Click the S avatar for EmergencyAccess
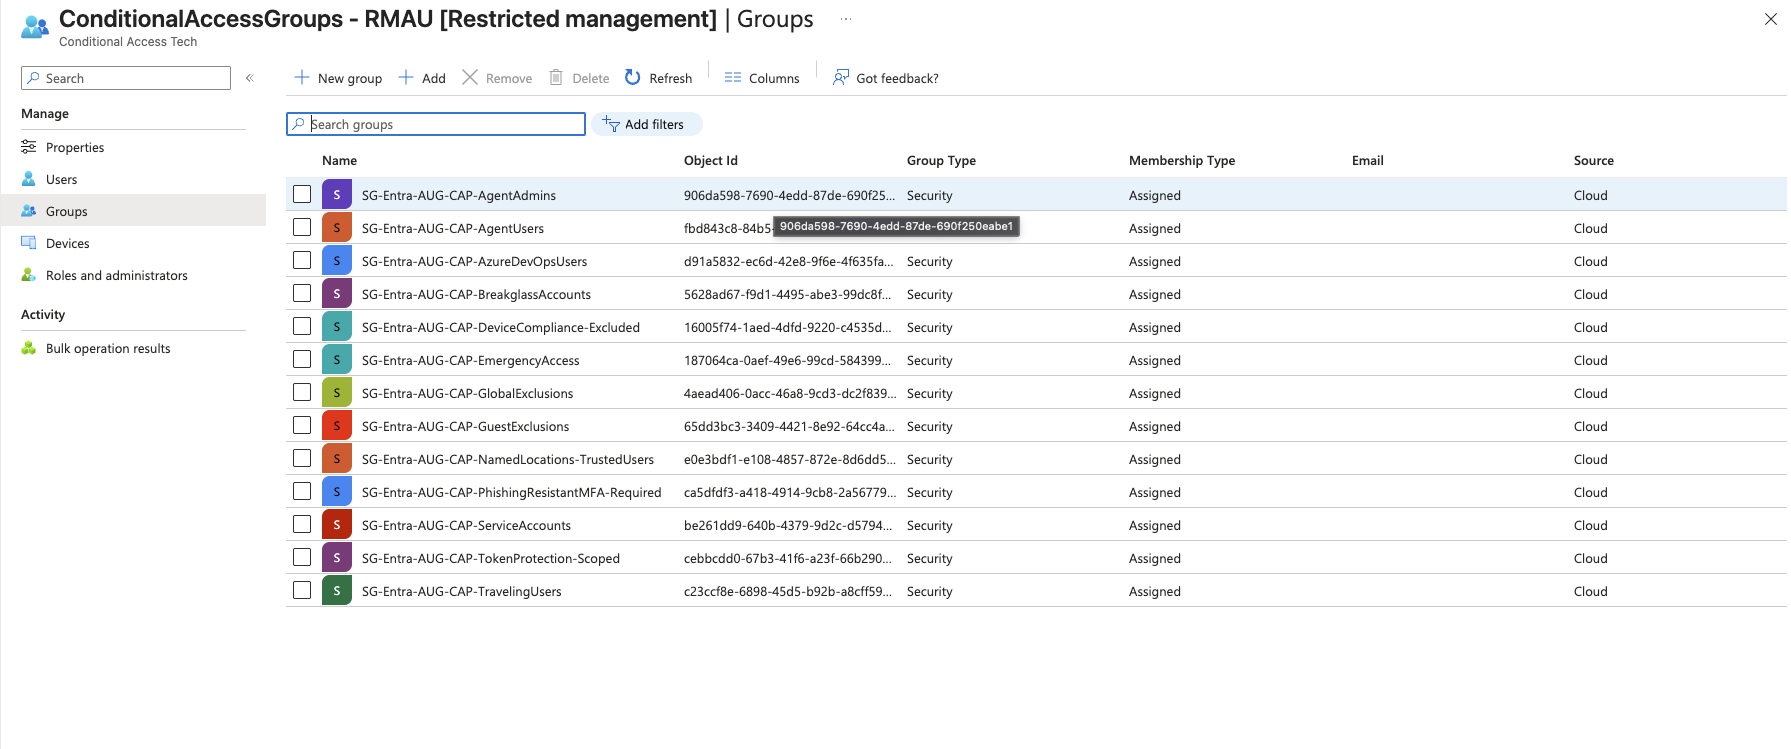The height and width of the screenshot is (749, 1791). pyautogui.click(x=337, y=360)
